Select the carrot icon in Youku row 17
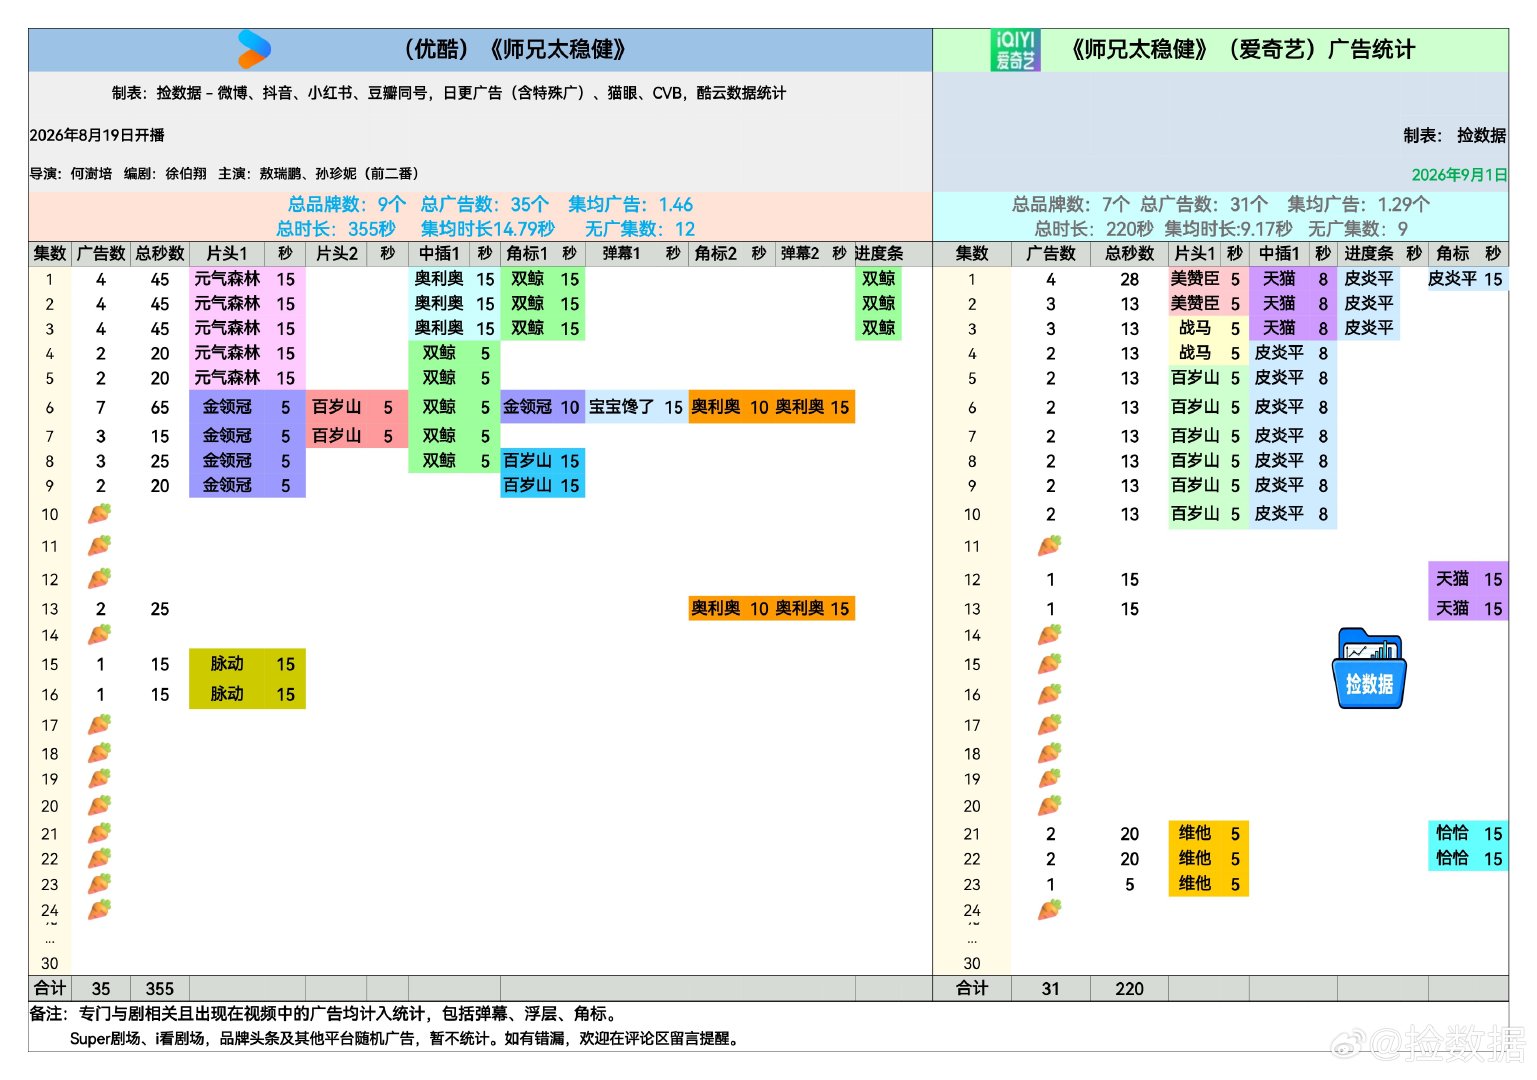This screenshot has height=1080, width=1537. (99, 725)
